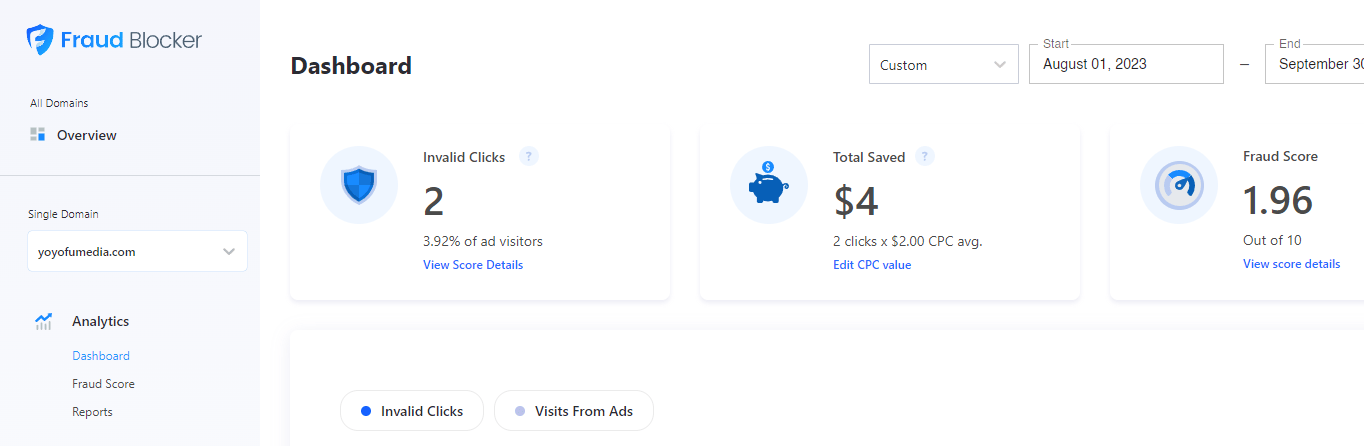Click the Overview grid icon
The width and height of the screenshot is (1364, 446).
[38, 135]
